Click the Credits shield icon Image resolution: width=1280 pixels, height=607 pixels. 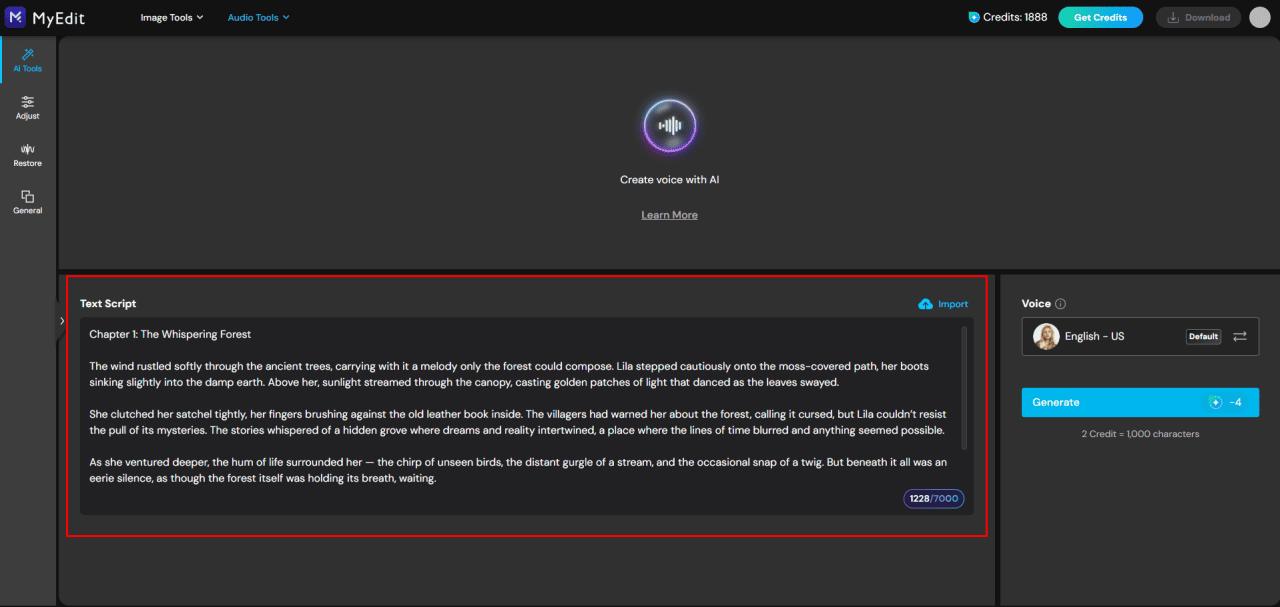click(x=974, y=17)
